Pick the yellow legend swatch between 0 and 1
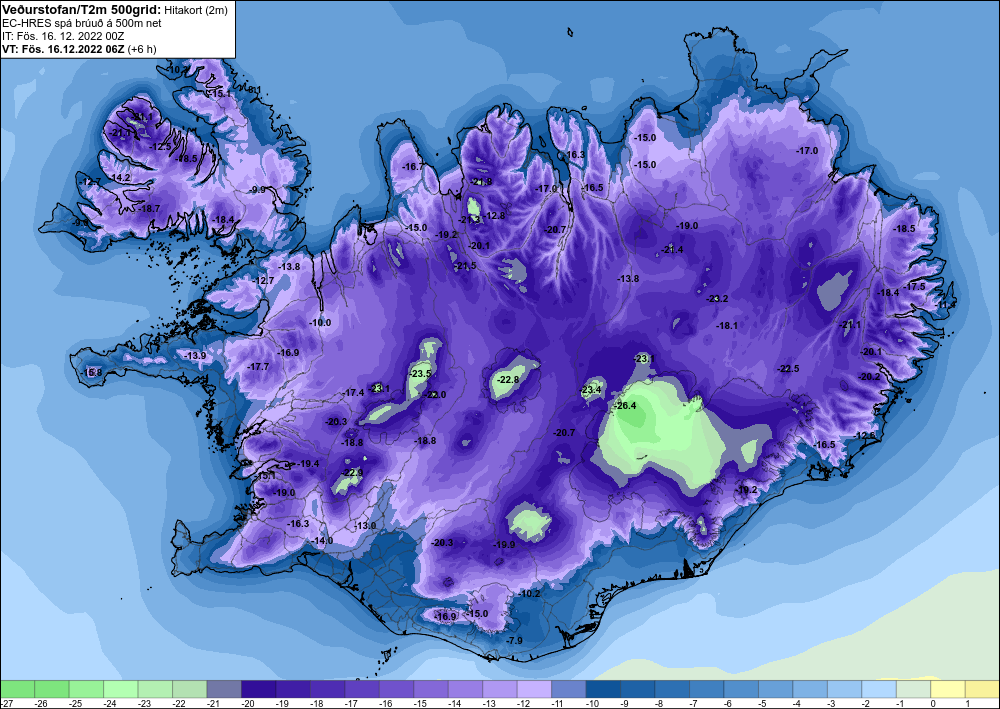 tap(947, 689)
